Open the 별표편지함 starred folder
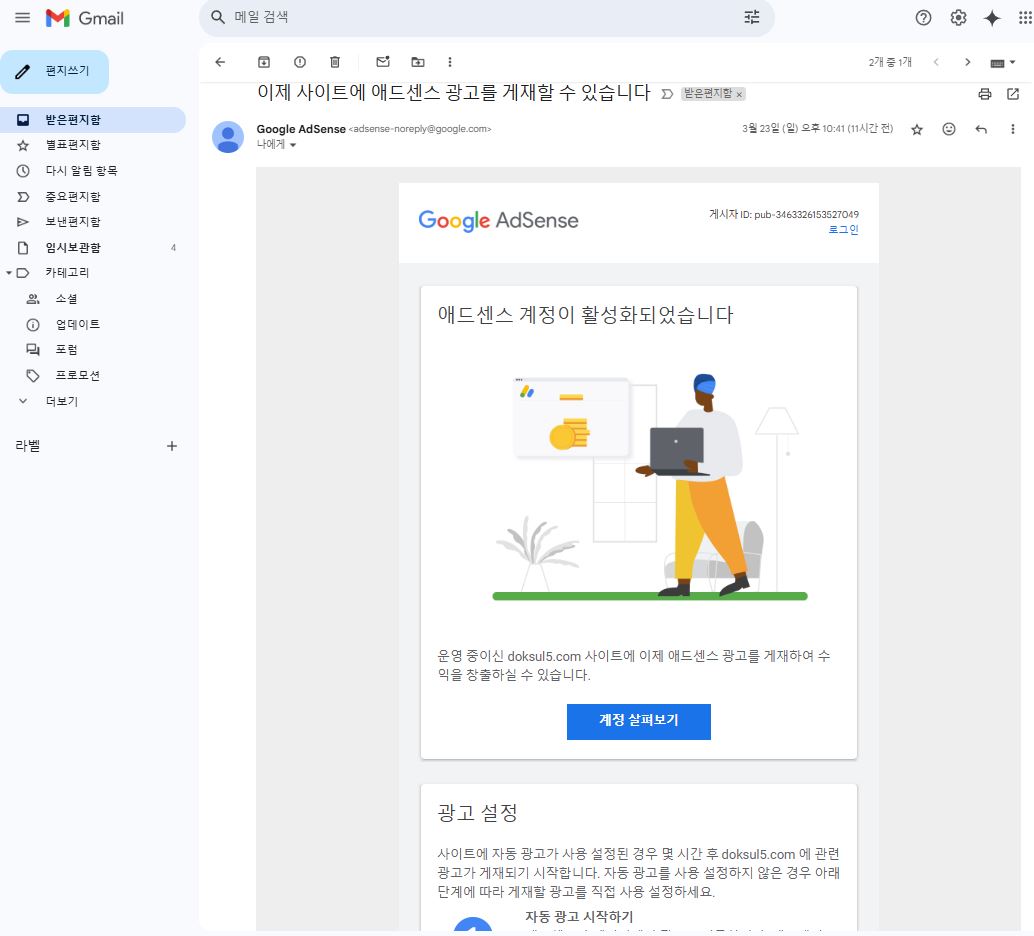Screen dimensions: 1034x936 [92, 145]
